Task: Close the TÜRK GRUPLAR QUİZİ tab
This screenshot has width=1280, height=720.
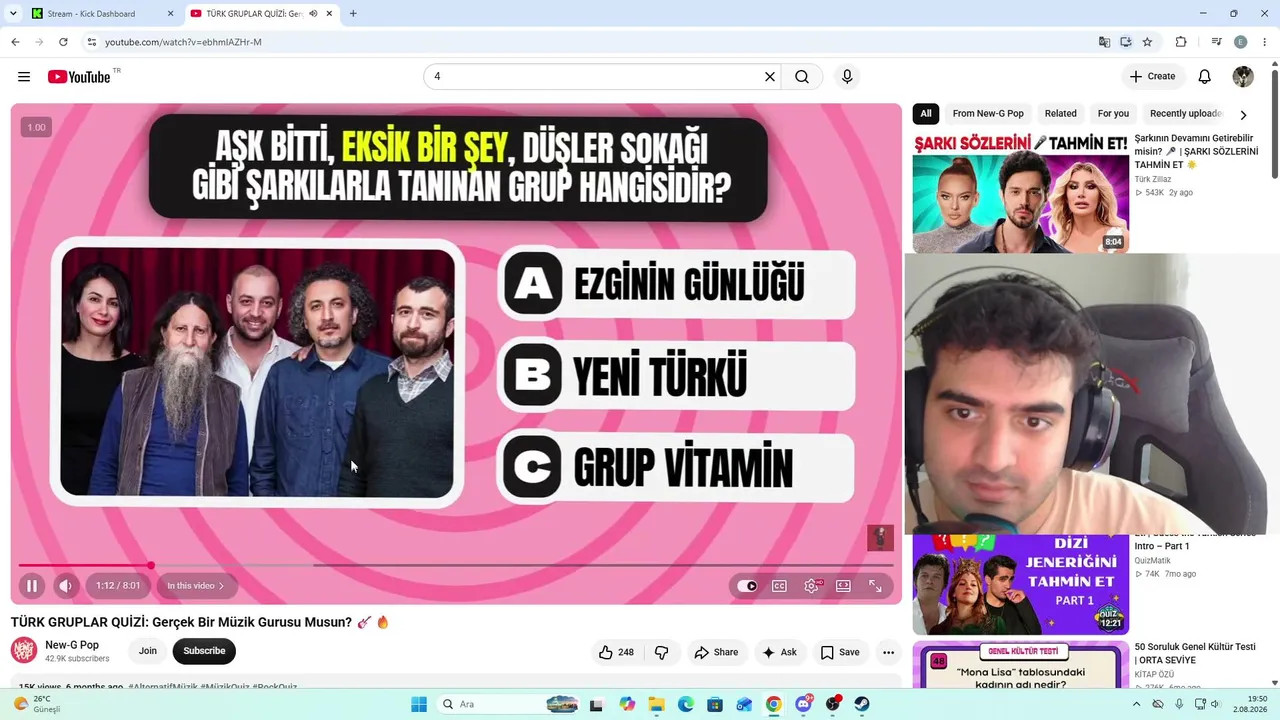Action: click(329, 14)
